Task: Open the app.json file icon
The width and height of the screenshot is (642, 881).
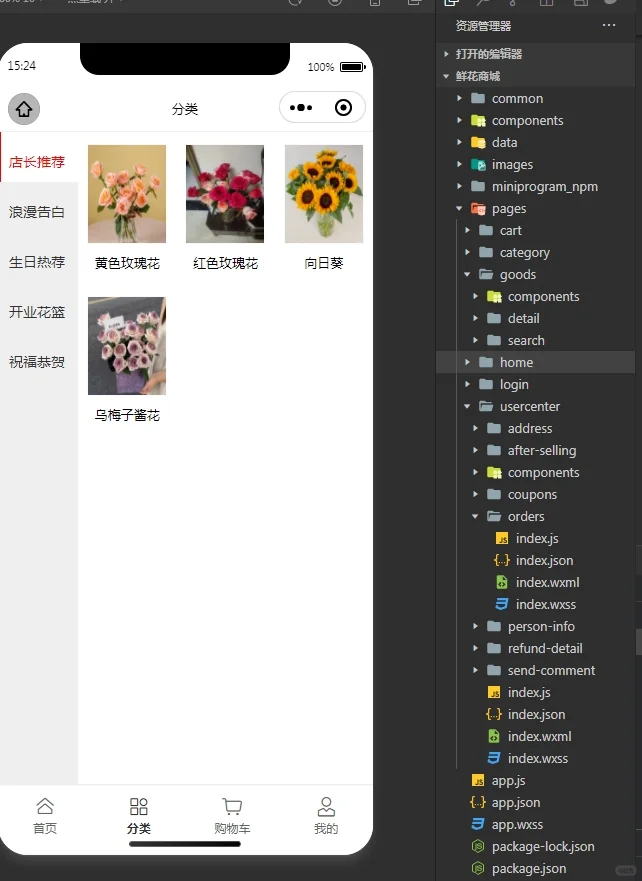Action: pyautogui.click(x=478, y=802)
